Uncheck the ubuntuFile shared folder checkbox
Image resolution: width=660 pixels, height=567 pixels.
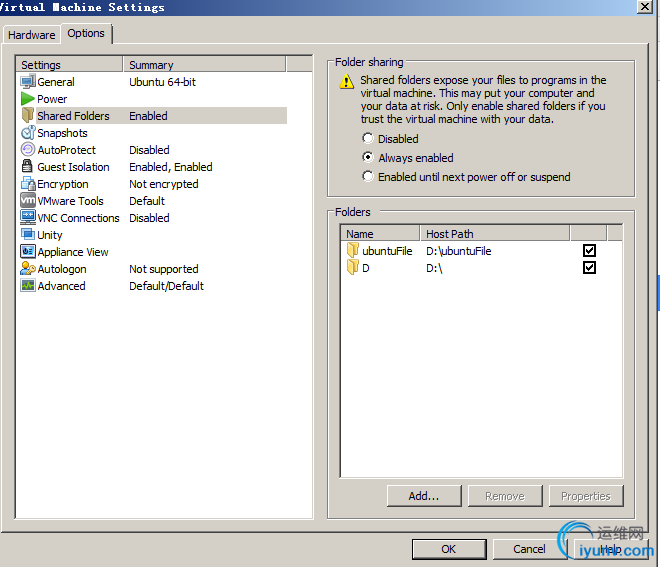(x=589, y=250)
